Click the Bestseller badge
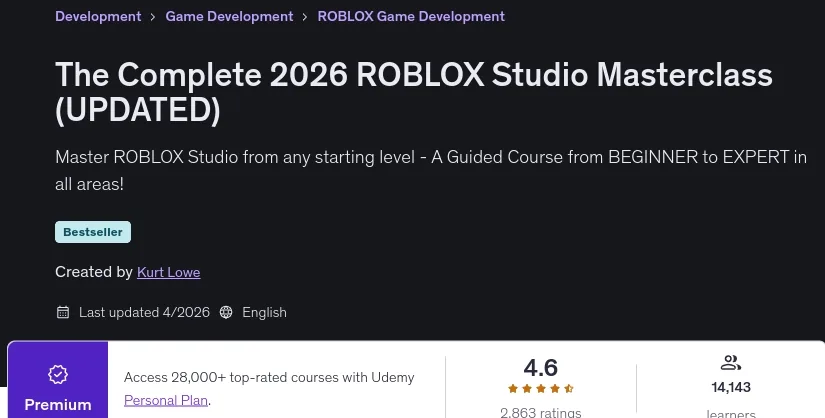 click(x=93, y=232)
